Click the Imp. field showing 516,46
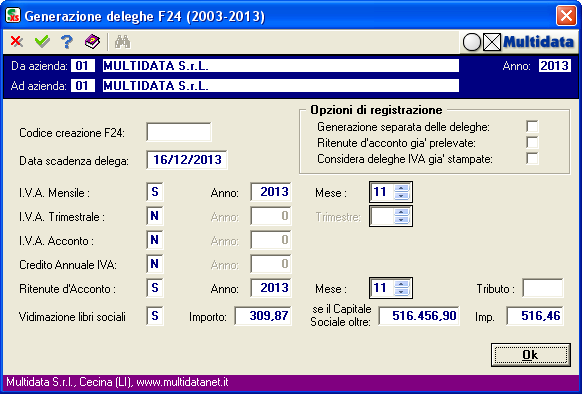Image resolution: width=582 pixels, height=394 pixels. (535, 316)
